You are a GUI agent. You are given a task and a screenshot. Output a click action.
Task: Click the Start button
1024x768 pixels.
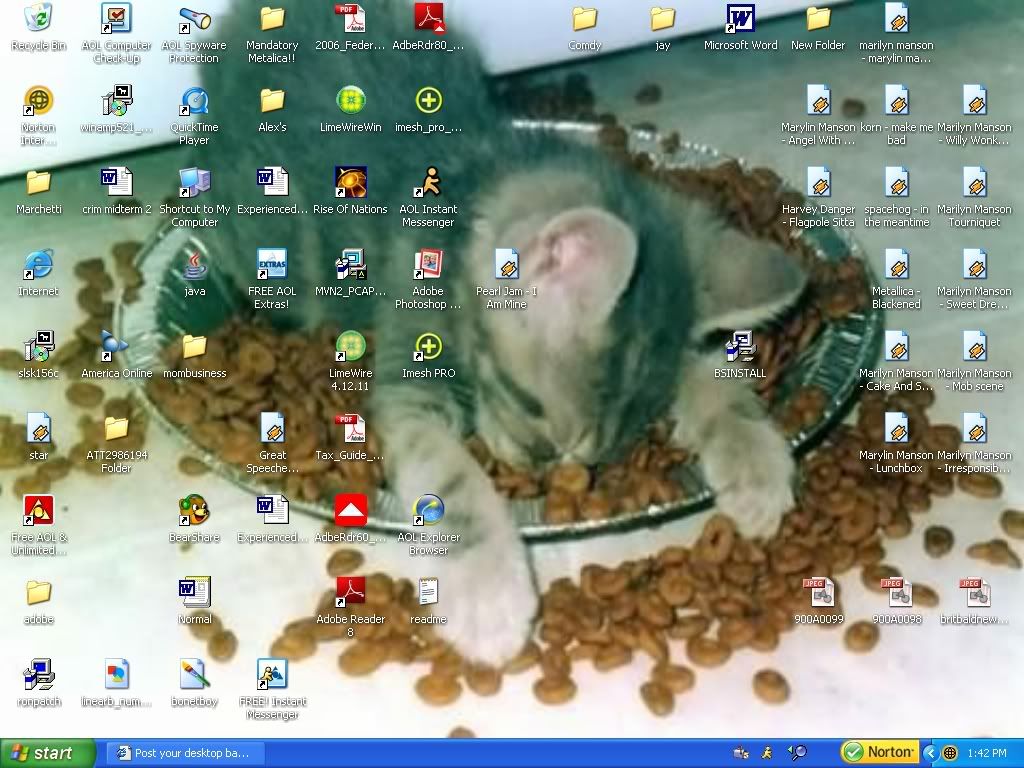point(48,753)
